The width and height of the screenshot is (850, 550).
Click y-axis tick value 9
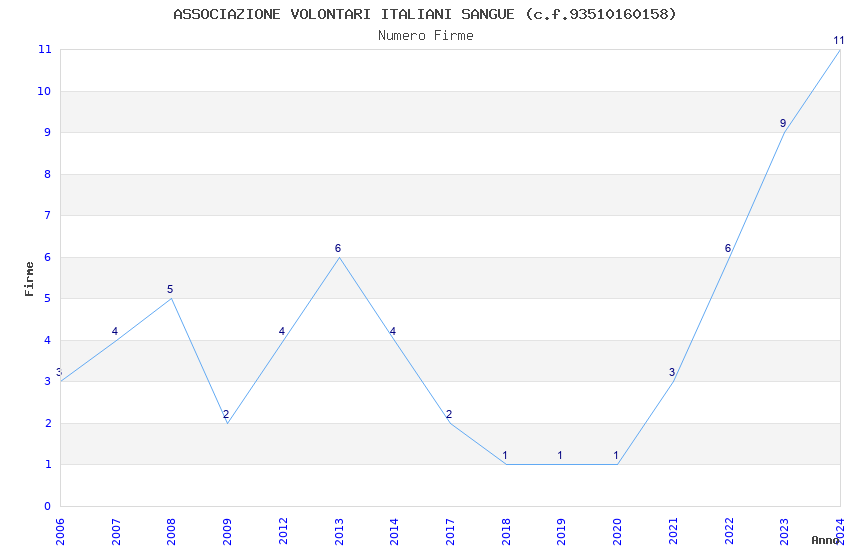[x=48, y=132]
